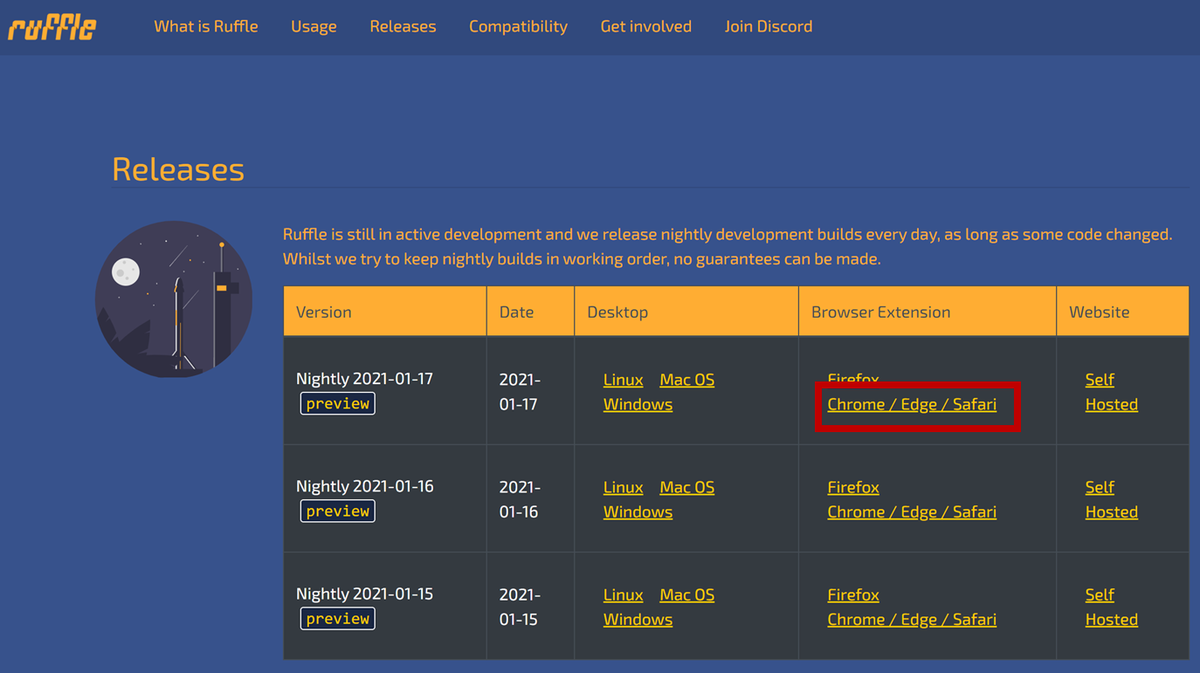Open Firefox extension for Nightly 2021-01-17
1200x673 pixels.
click(853, 379)
